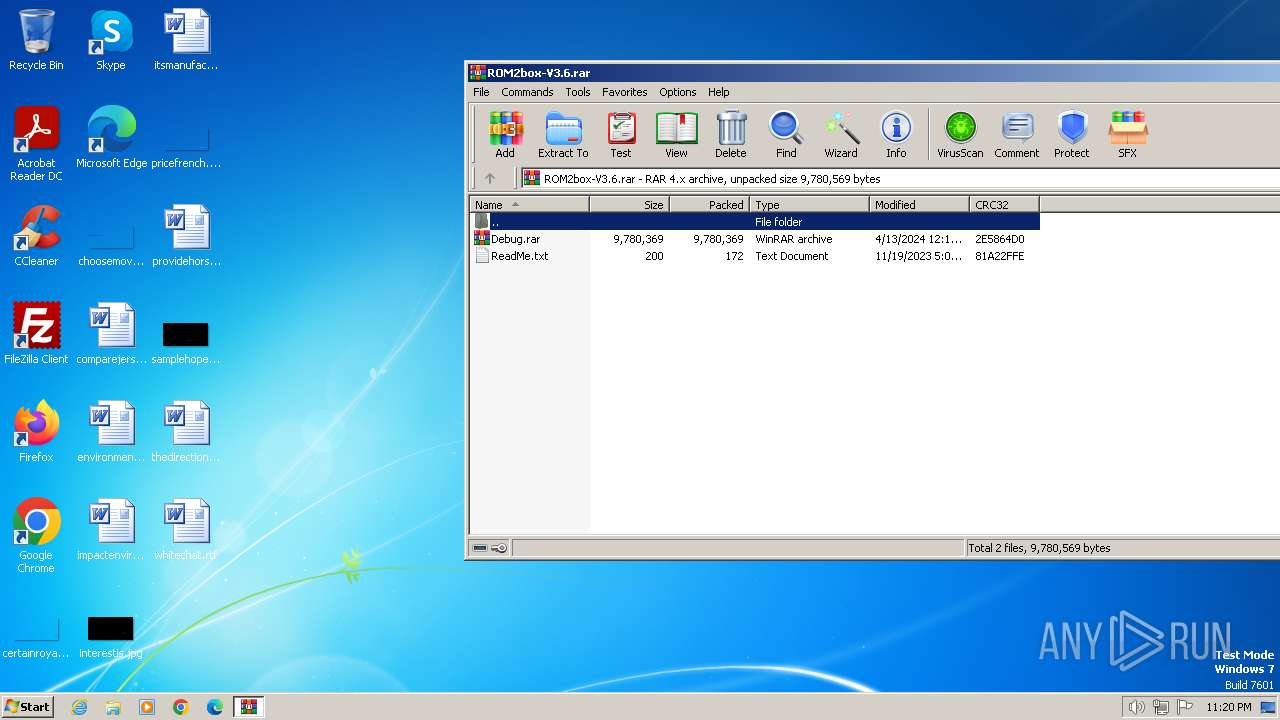Select the interestis.jpg desktop file
The height and width of the screenshot is (720, 1280).
[111, 636]
